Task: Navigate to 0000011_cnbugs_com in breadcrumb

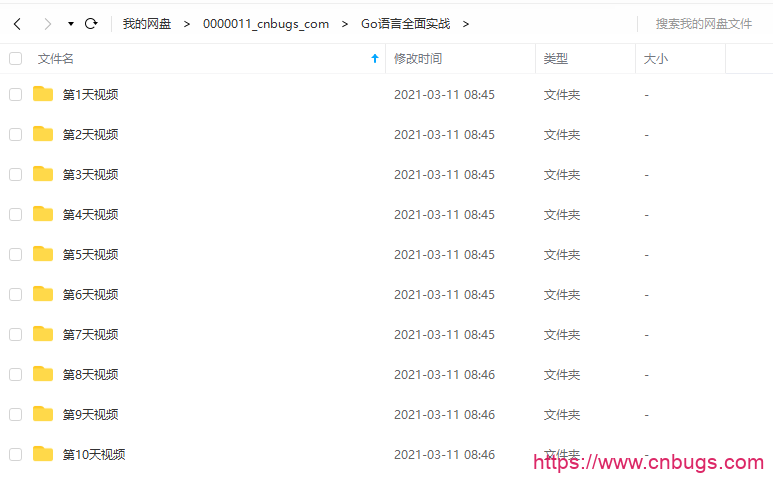Action: (266, 24)
